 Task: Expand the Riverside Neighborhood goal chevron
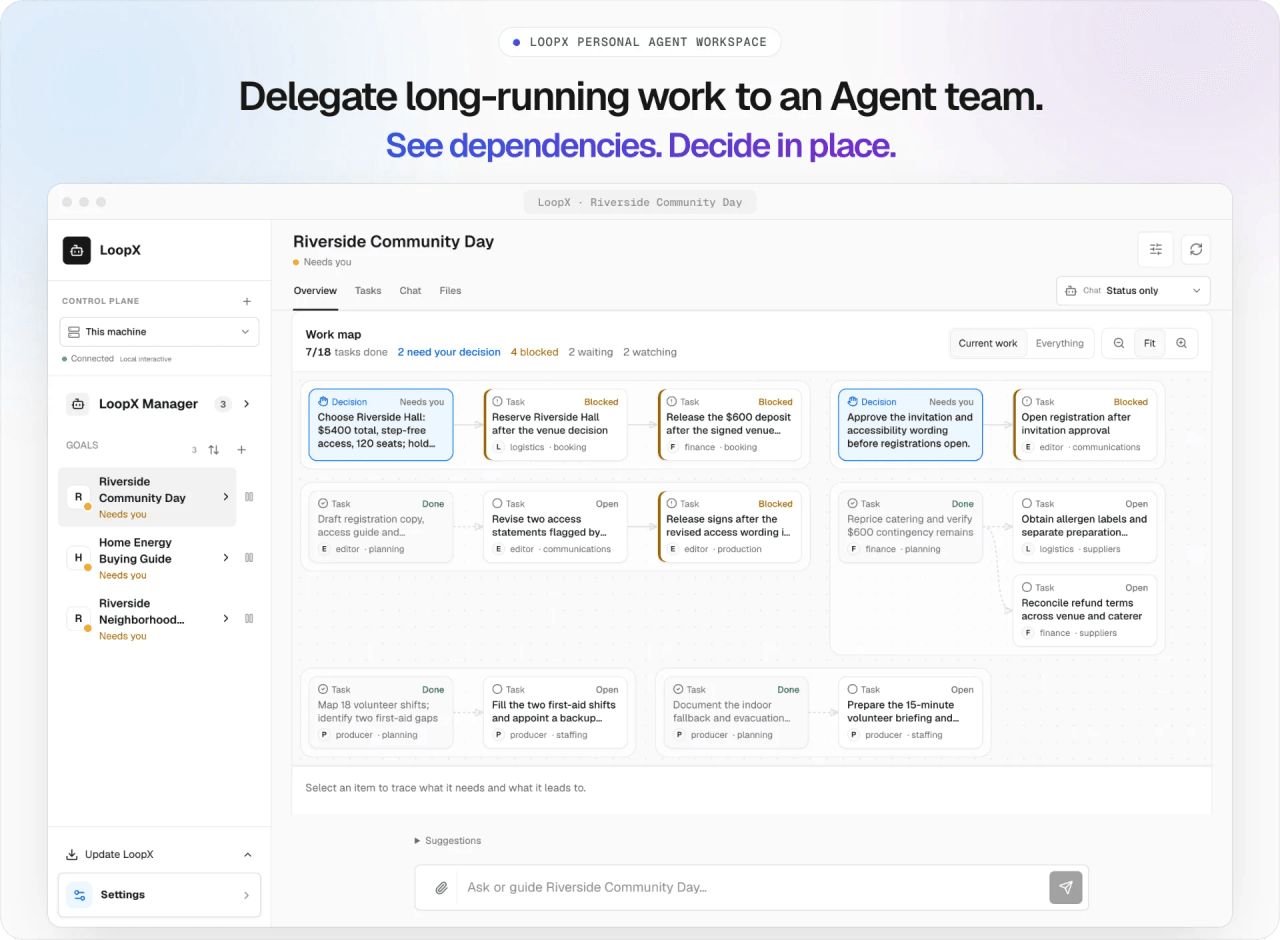tap(226, 619)
